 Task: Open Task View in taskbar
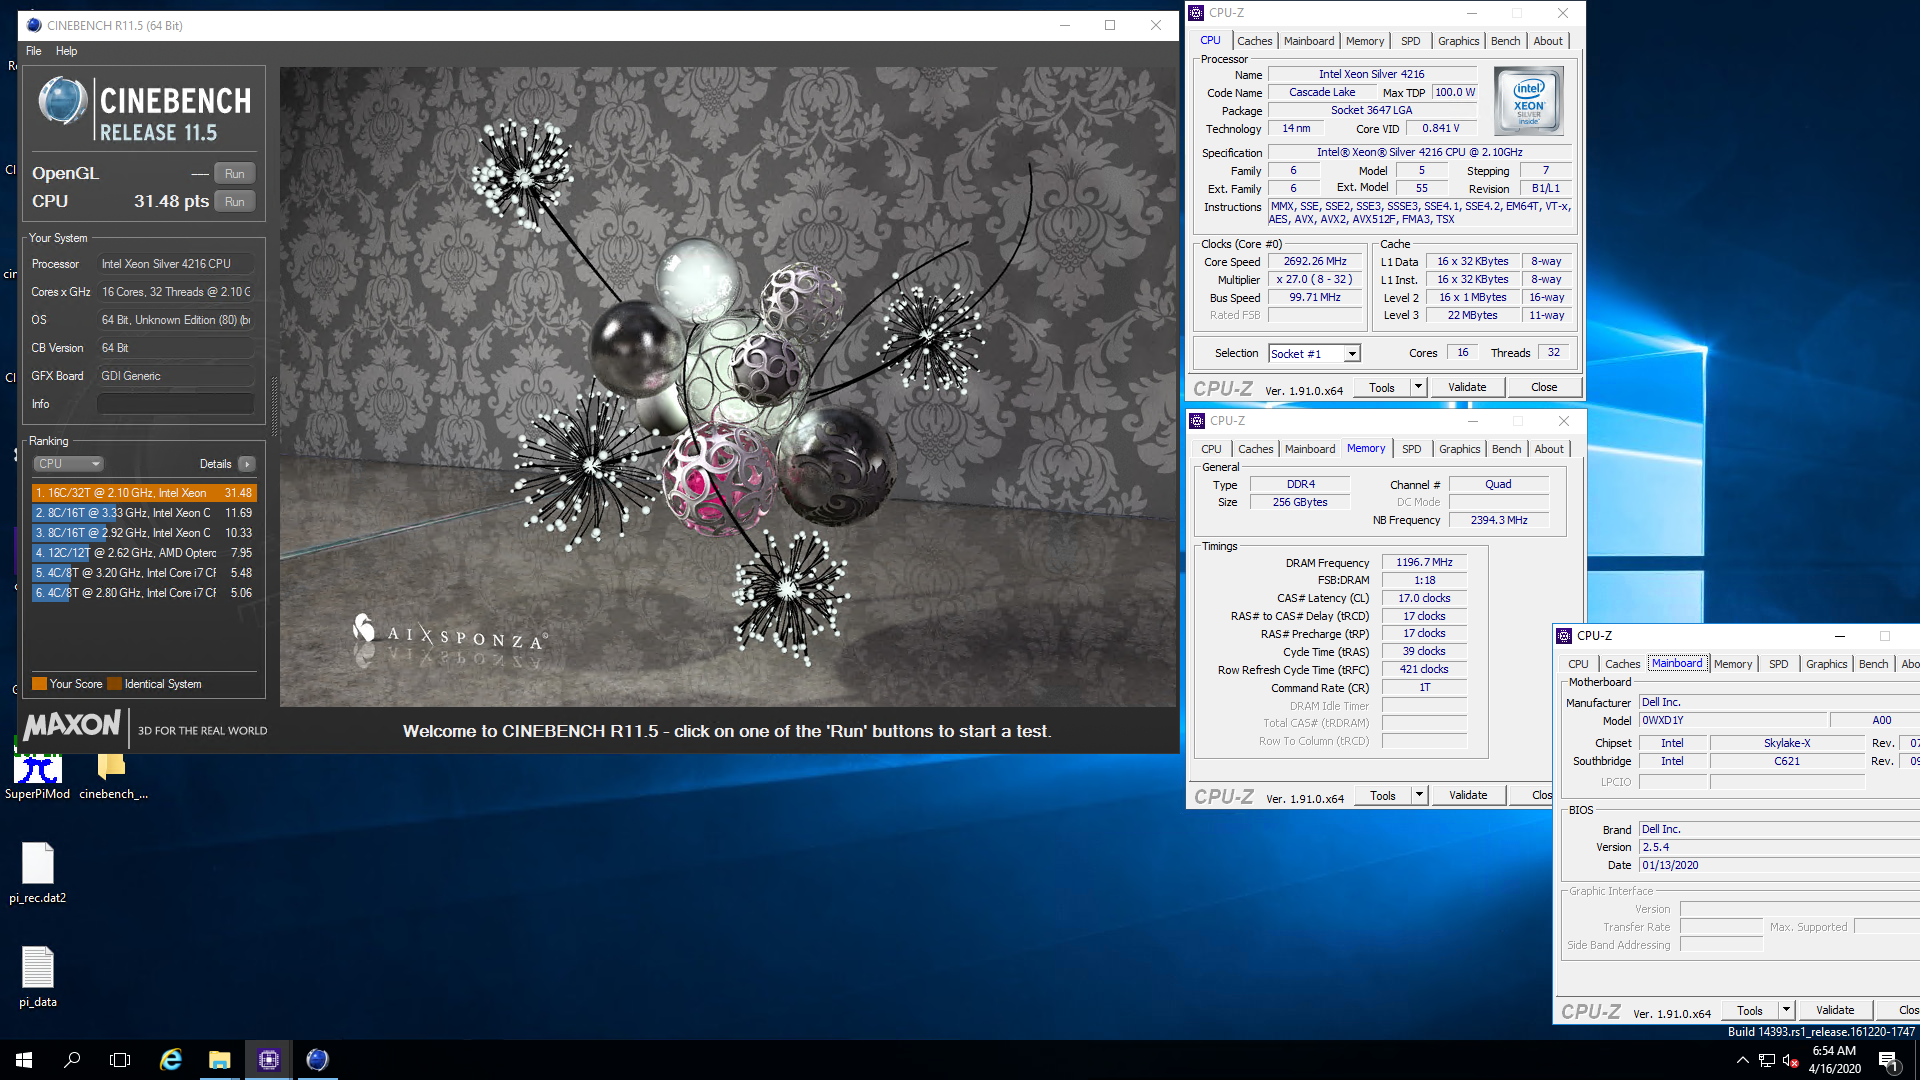coord(120,1060)
